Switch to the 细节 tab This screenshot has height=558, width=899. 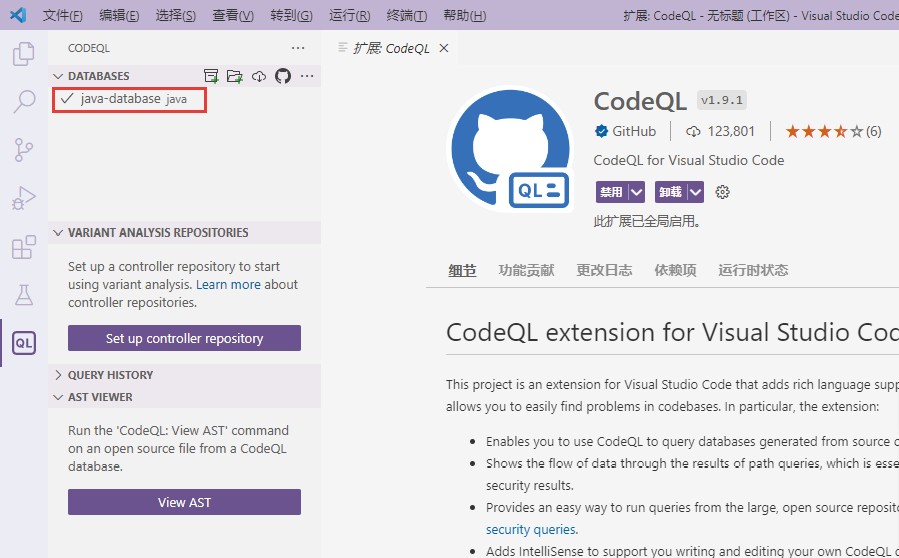click(462, 270)
